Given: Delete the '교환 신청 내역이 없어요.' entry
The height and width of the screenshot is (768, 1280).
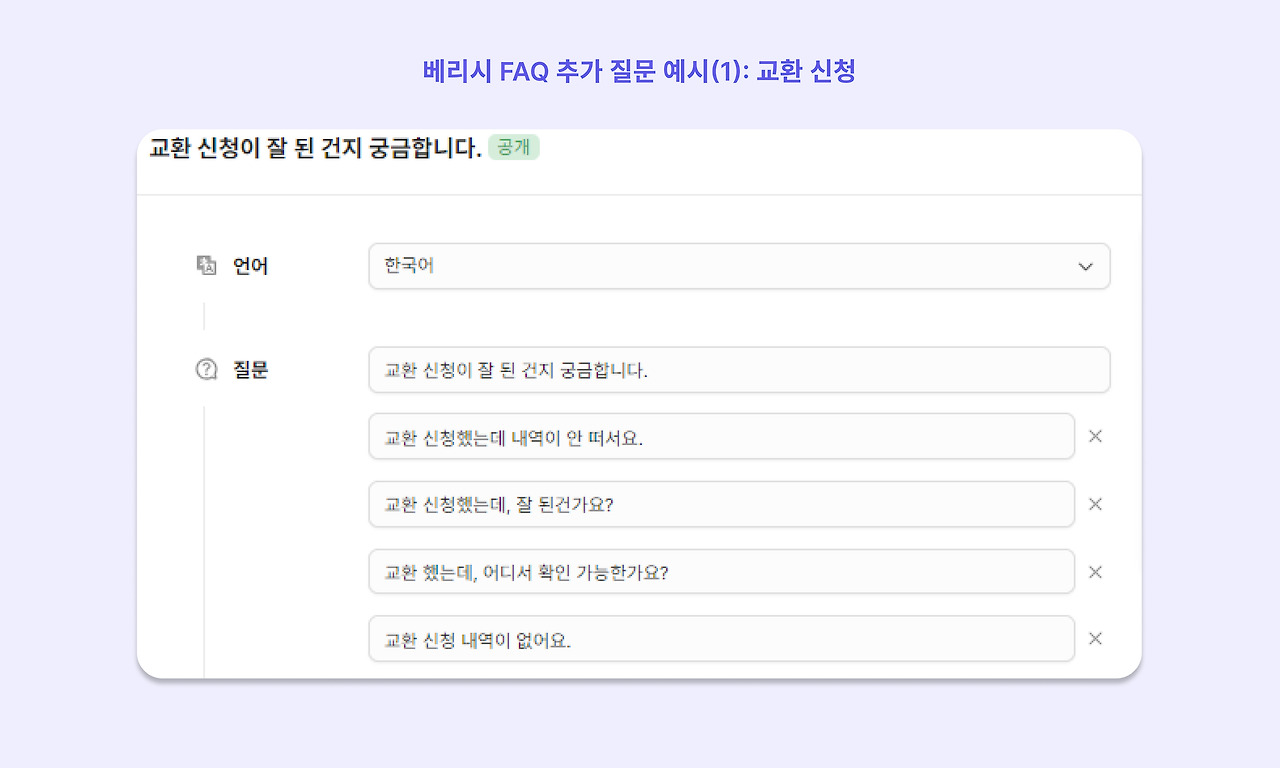Looking at the screenshot, I should pyautogui.click(x=1095, y=638).
